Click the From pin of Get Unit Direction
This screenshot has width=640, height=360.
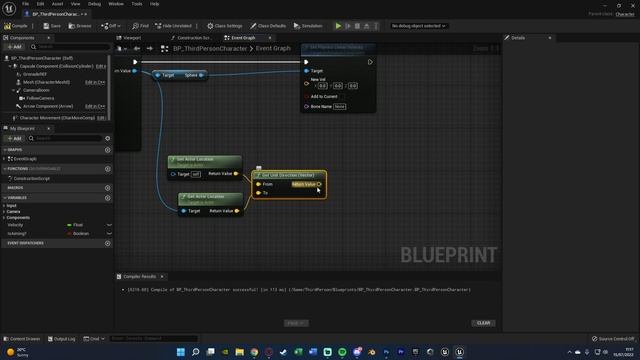tap(258, 184)
